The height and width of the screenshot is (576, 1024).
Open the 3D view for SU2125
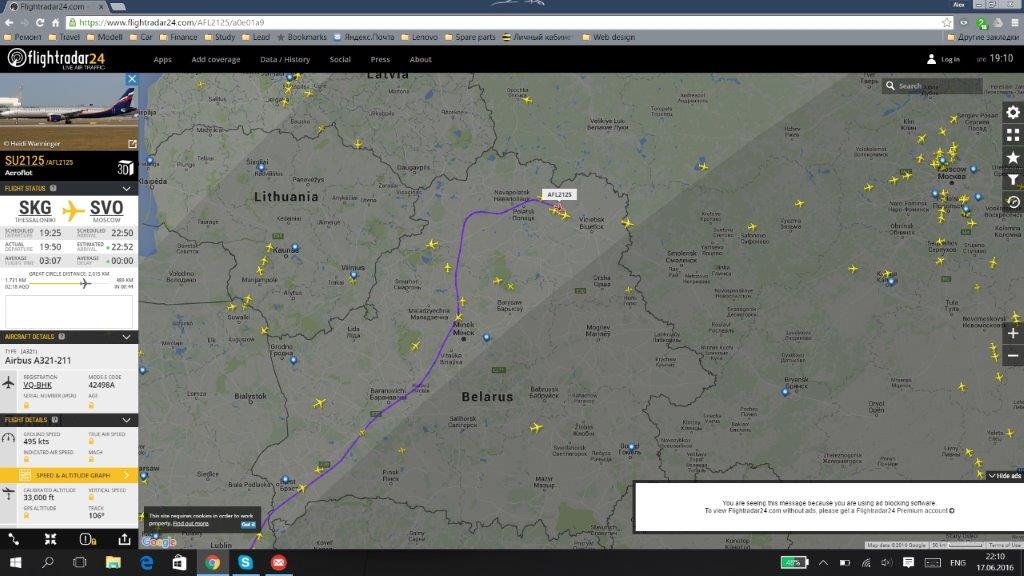point(125,168)
